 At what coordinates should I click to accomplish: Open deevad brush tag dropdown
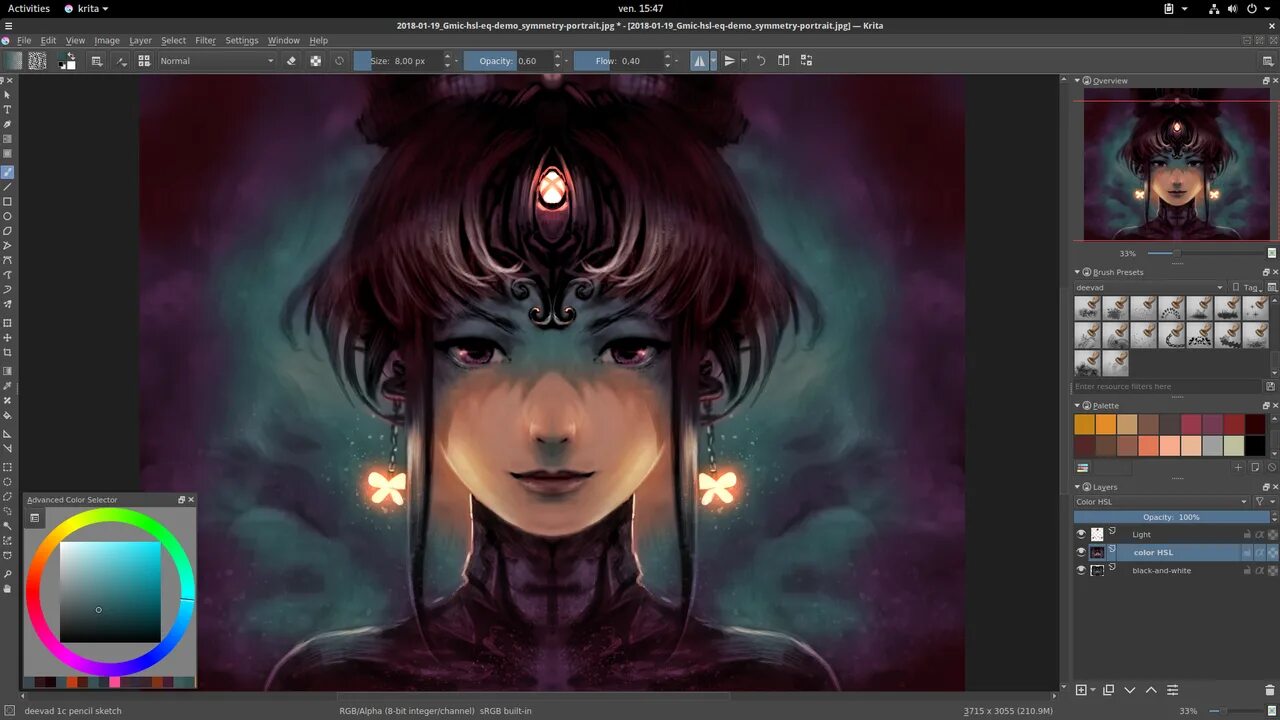click(1149, 287)
